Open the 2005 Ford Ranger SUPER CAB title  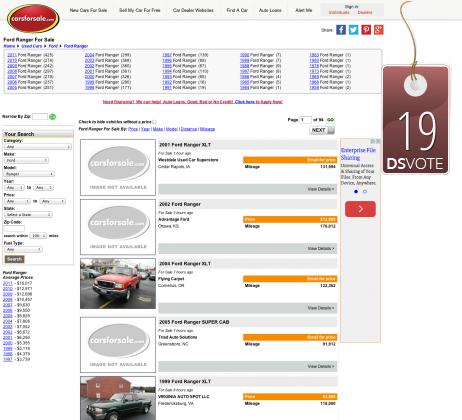tap(194, 322)
